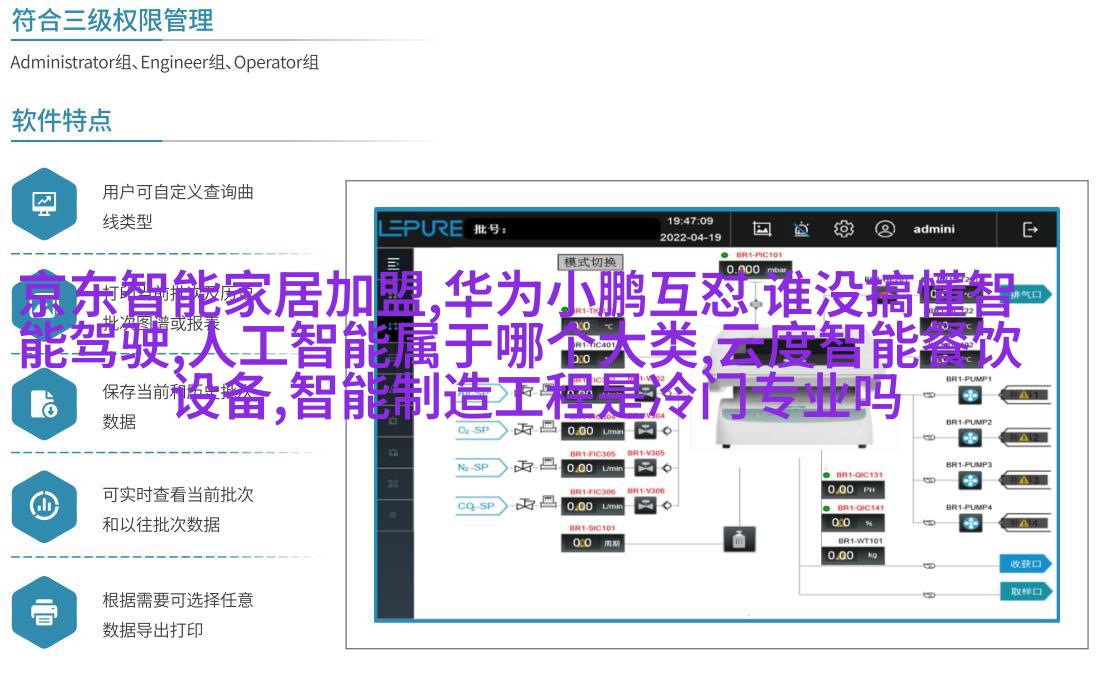Click the manual valve icon on the N2-SP line
The width and height of the screenshot is (1106, 677).
click(523, 467)
